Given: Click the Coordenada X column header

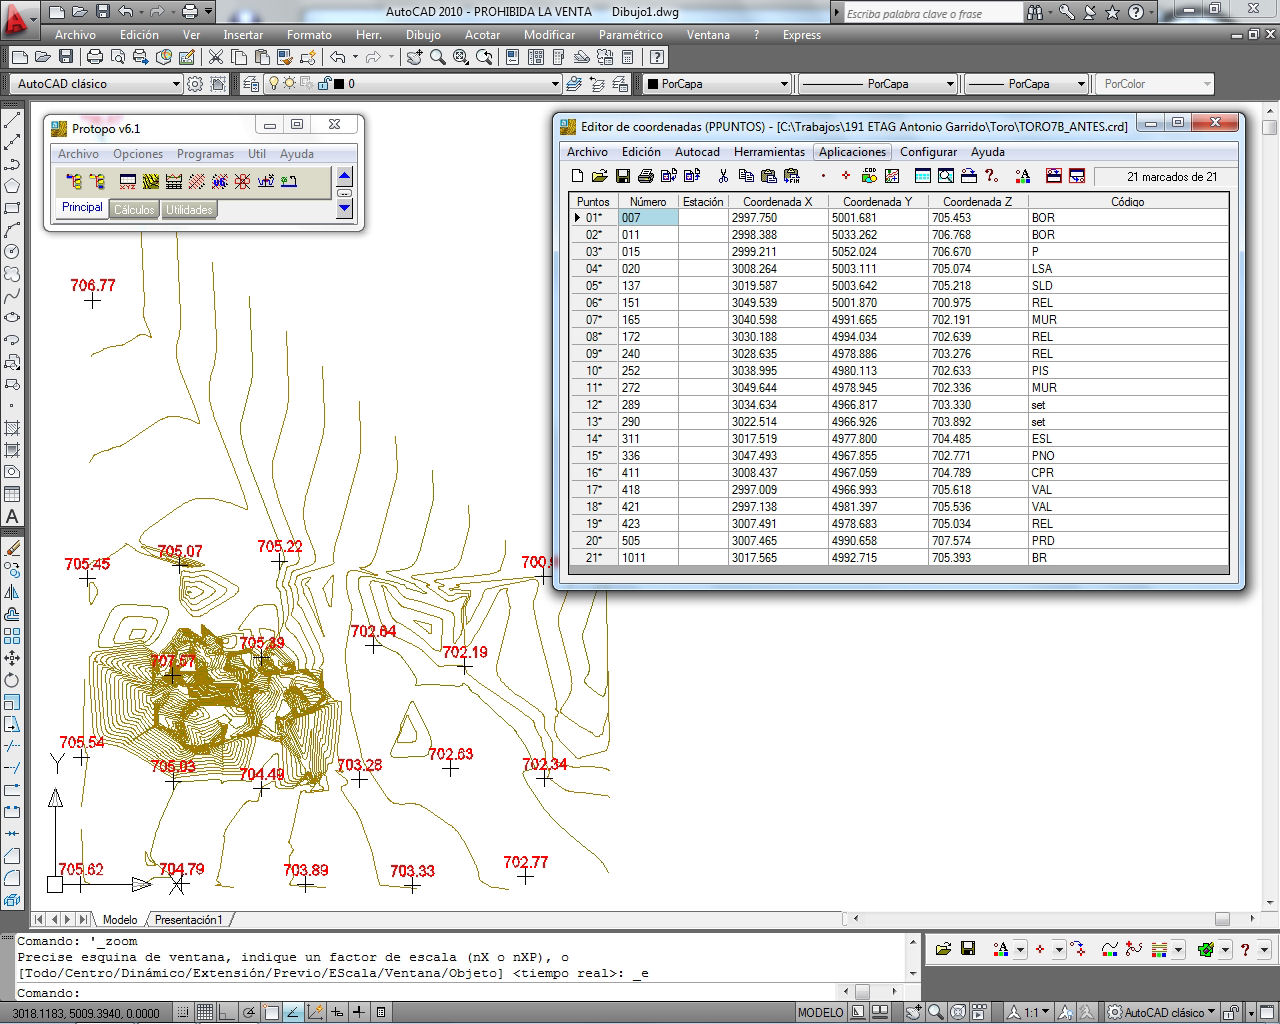Looking at the screenshot, I should tap(778, 202).
